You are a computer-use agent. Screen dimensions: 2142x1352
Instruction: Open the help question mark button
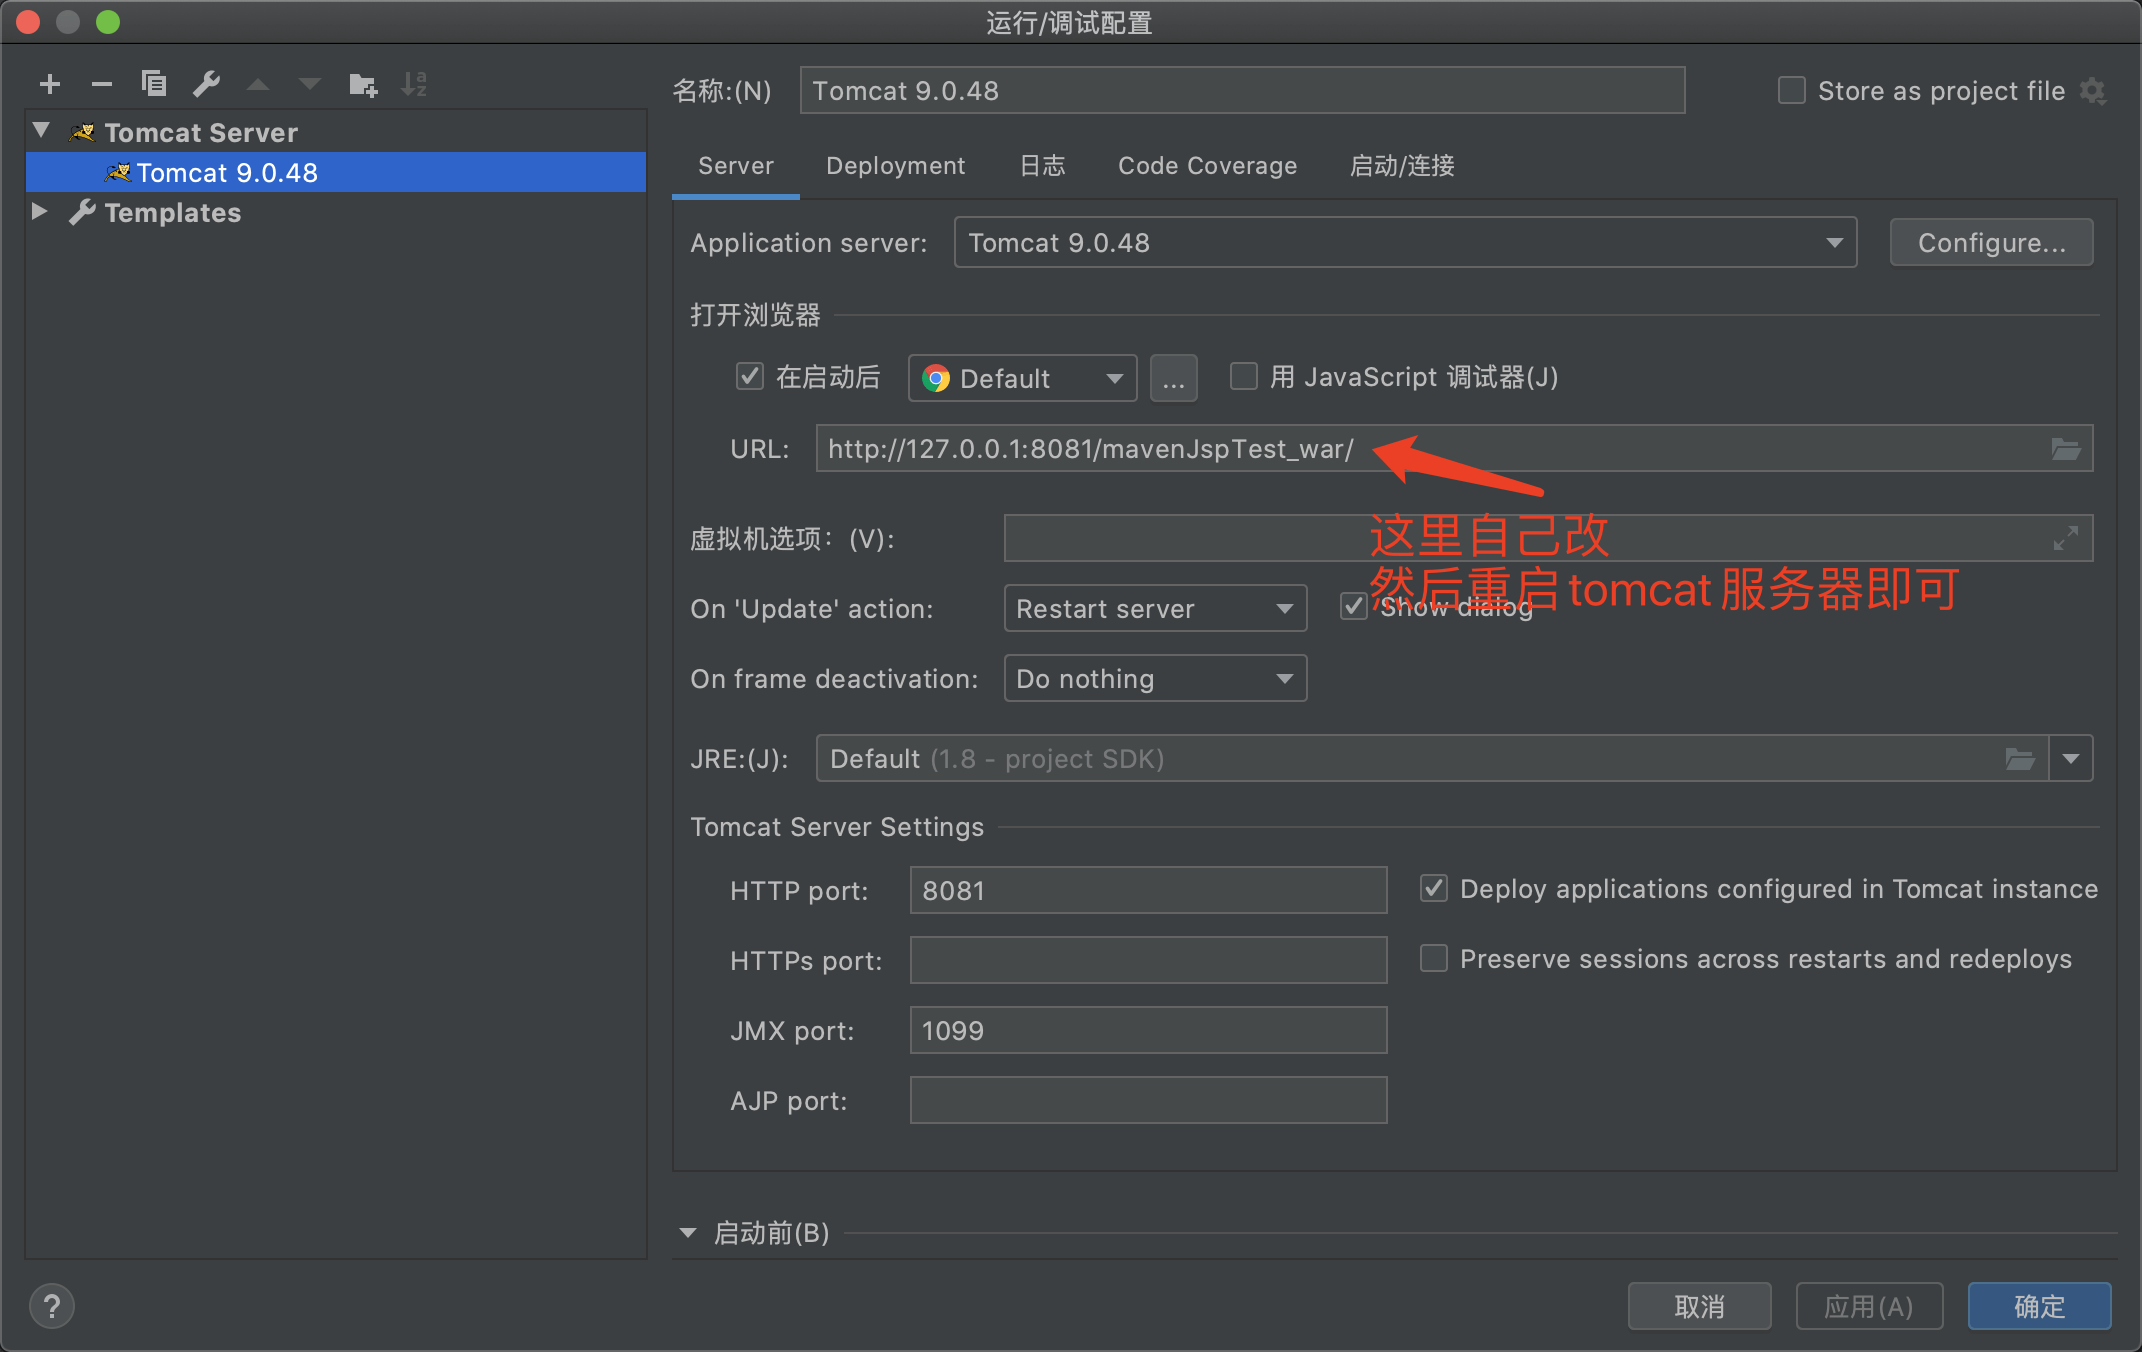[x=52, y=1306]
